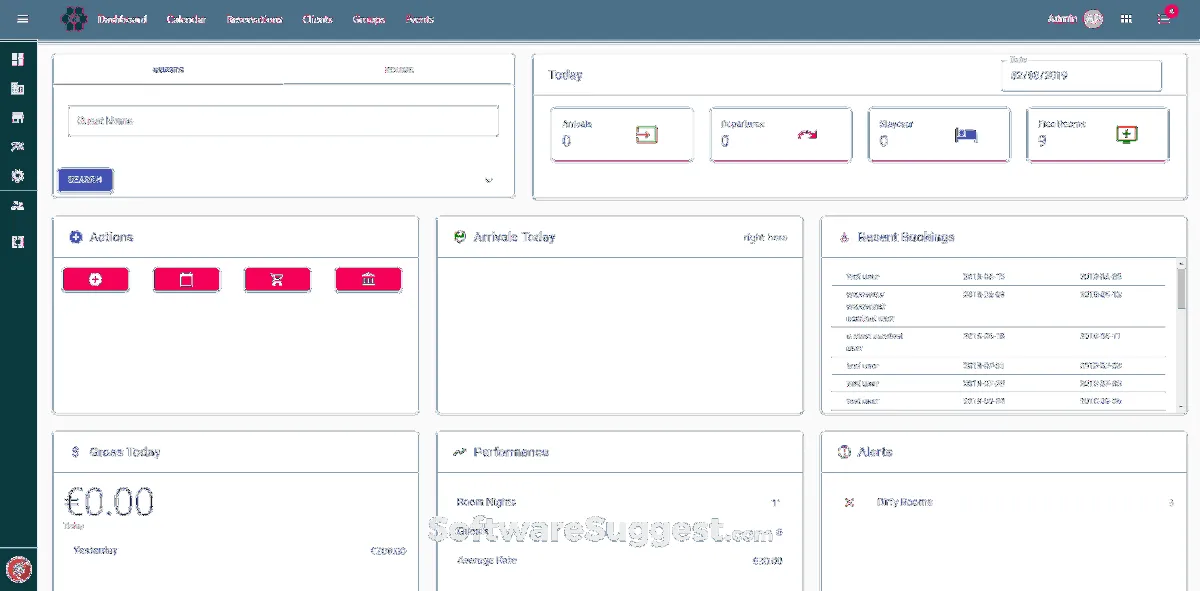Click the Recent Bookings header icon
Viewport: 1200px width, 591px height.
(x=843, y=237)
